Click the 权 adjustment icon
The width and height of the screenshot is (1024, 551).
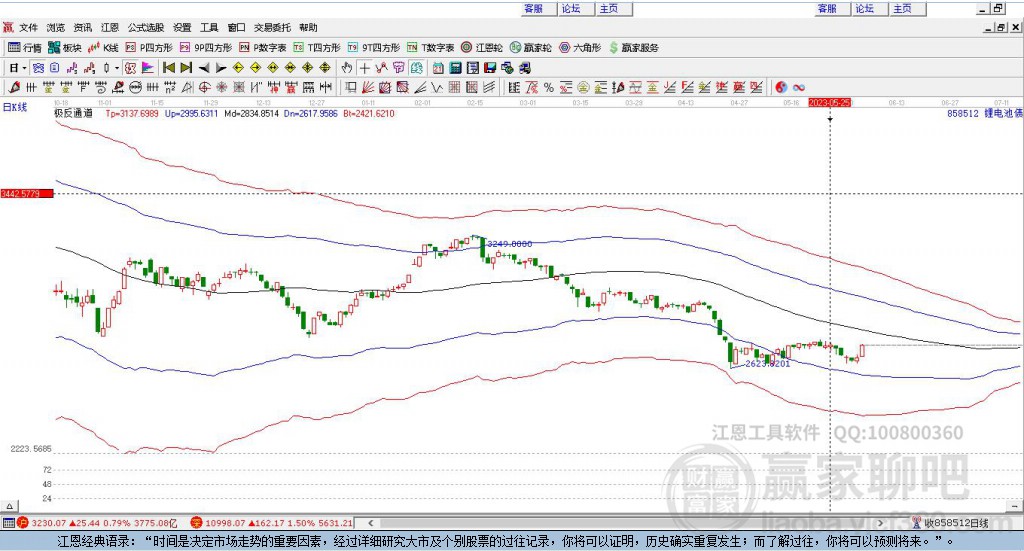131,68
